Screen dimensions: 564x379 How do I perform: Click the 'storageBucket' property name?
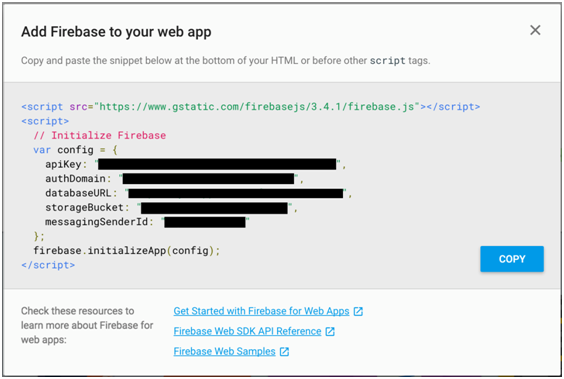(84, 207)
